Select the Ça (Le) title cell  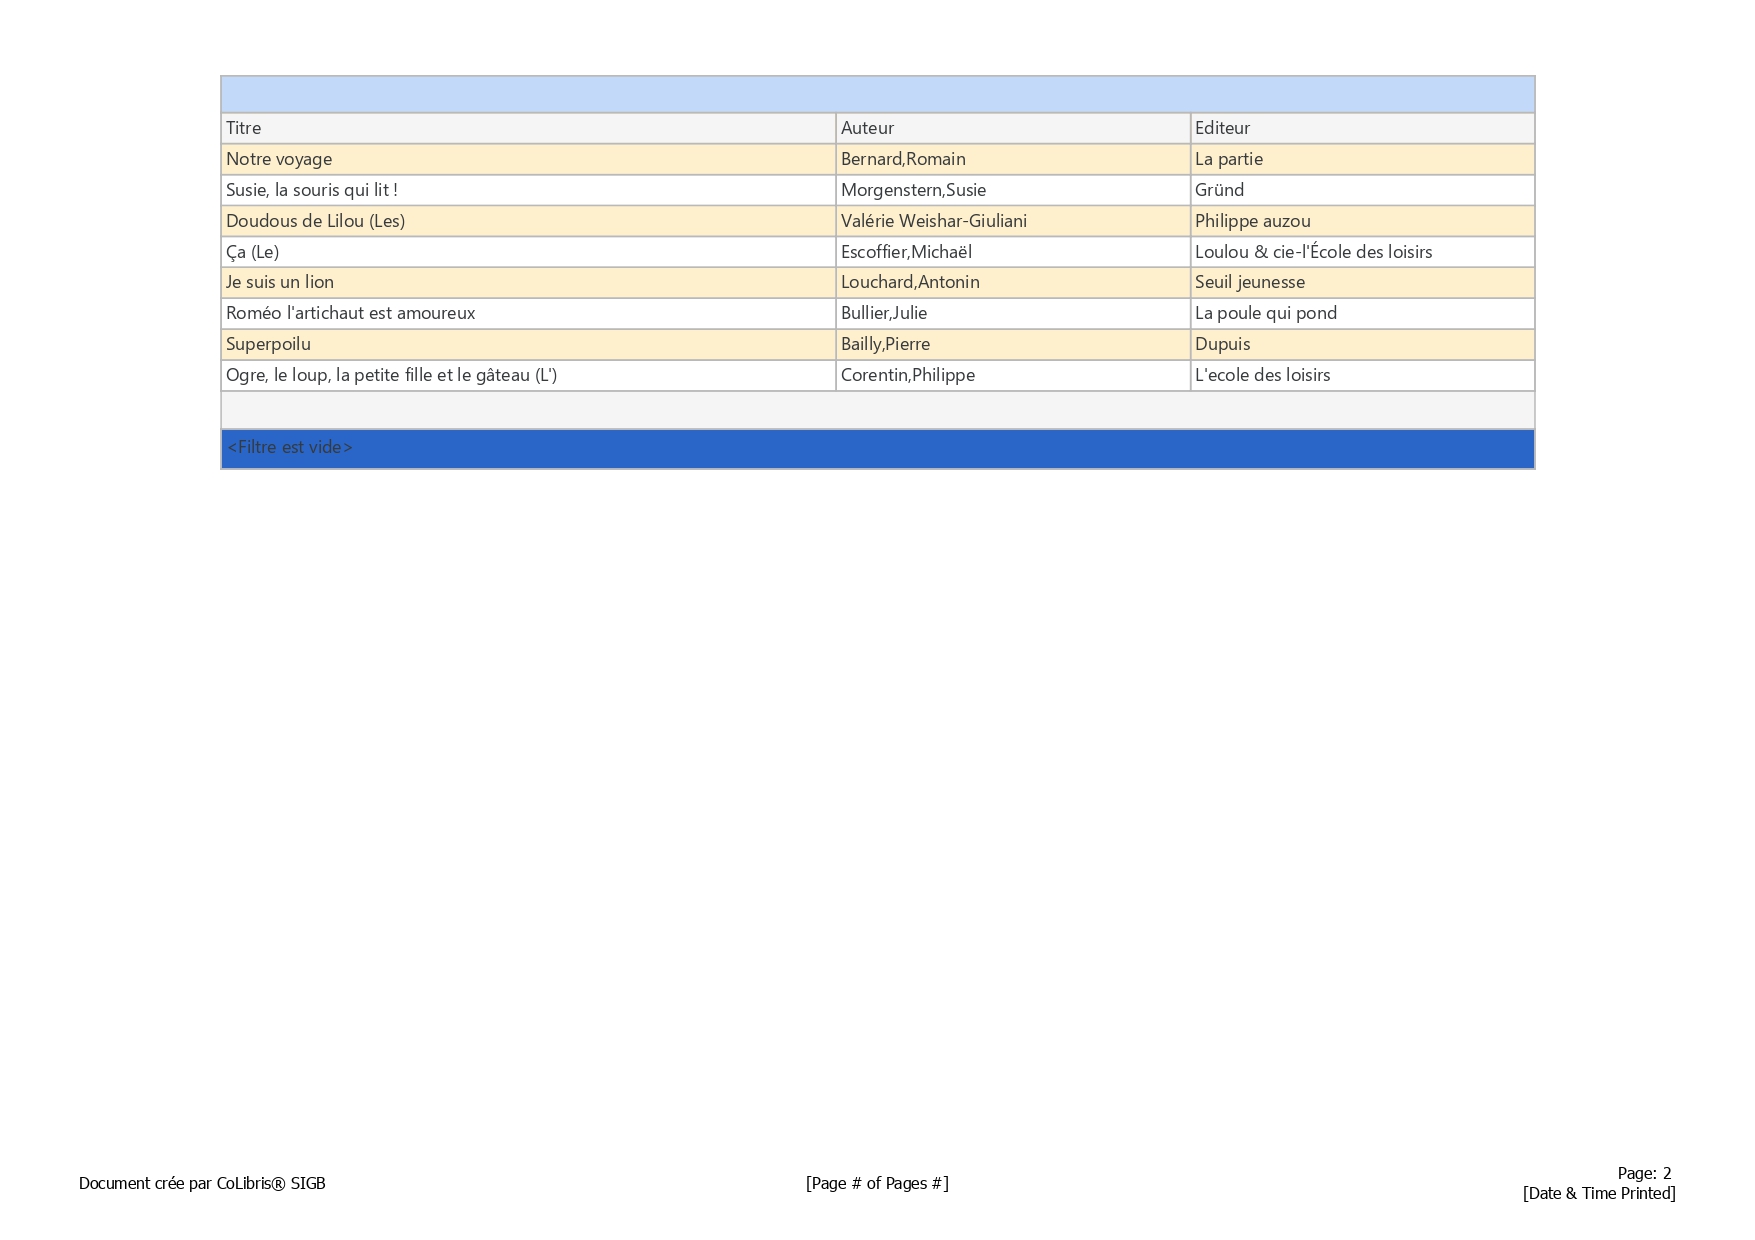point(528,252)
